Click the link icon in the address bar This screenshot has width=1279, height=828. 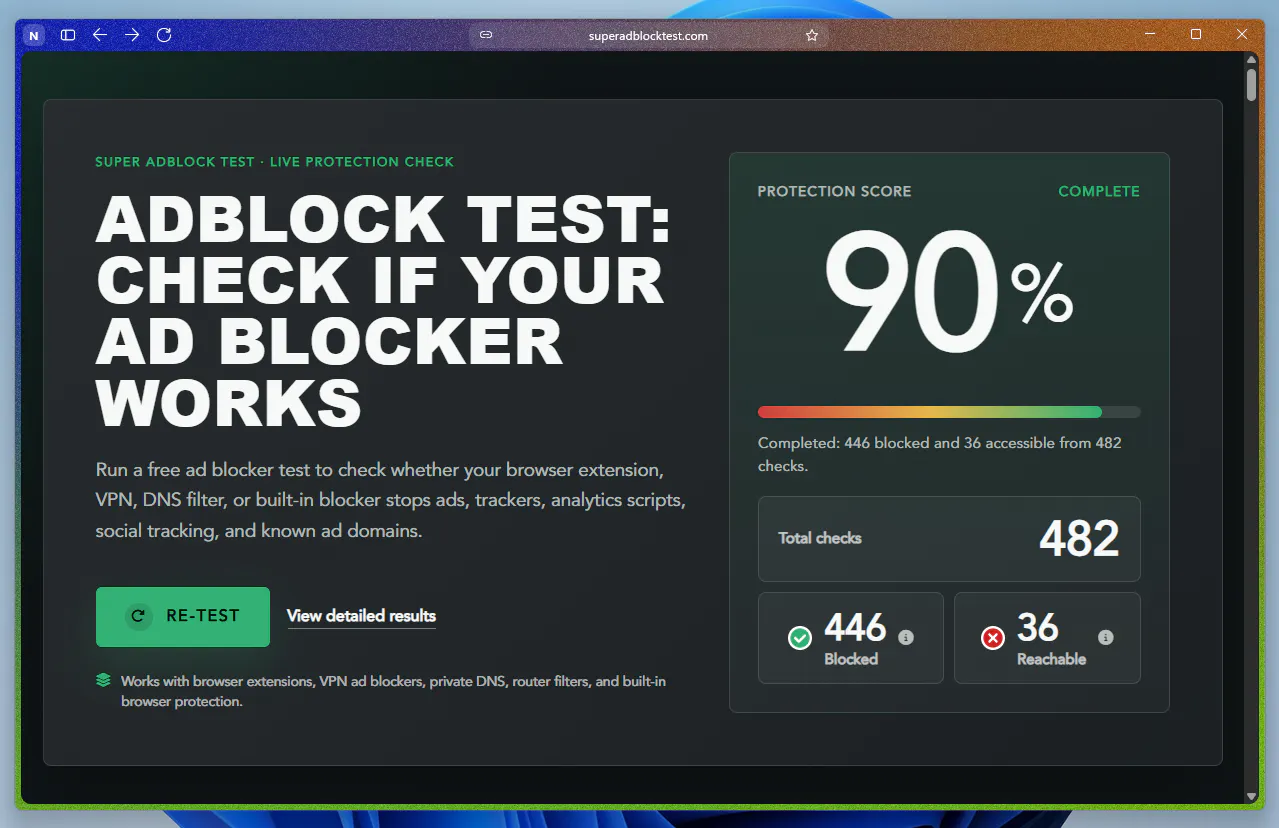[486, 35]
